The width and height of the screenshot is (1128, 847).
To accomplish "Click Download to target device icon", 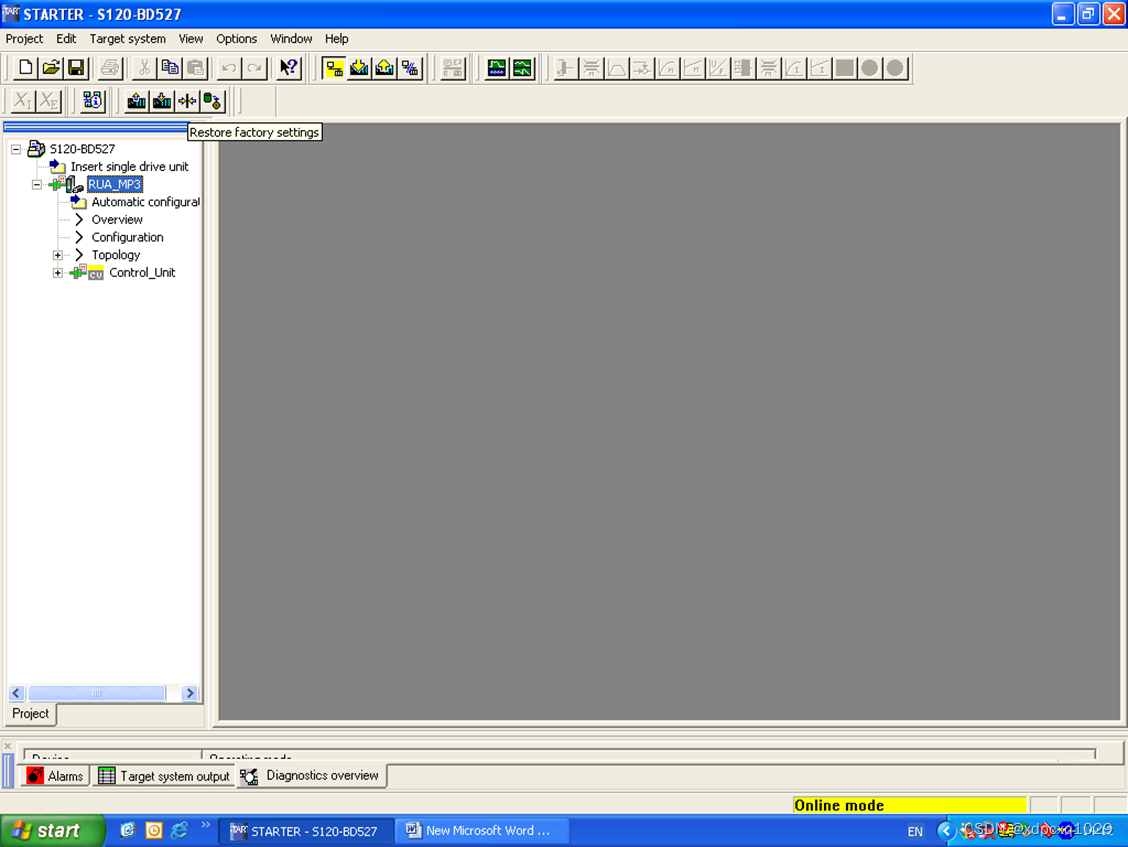I will (162, 101).
